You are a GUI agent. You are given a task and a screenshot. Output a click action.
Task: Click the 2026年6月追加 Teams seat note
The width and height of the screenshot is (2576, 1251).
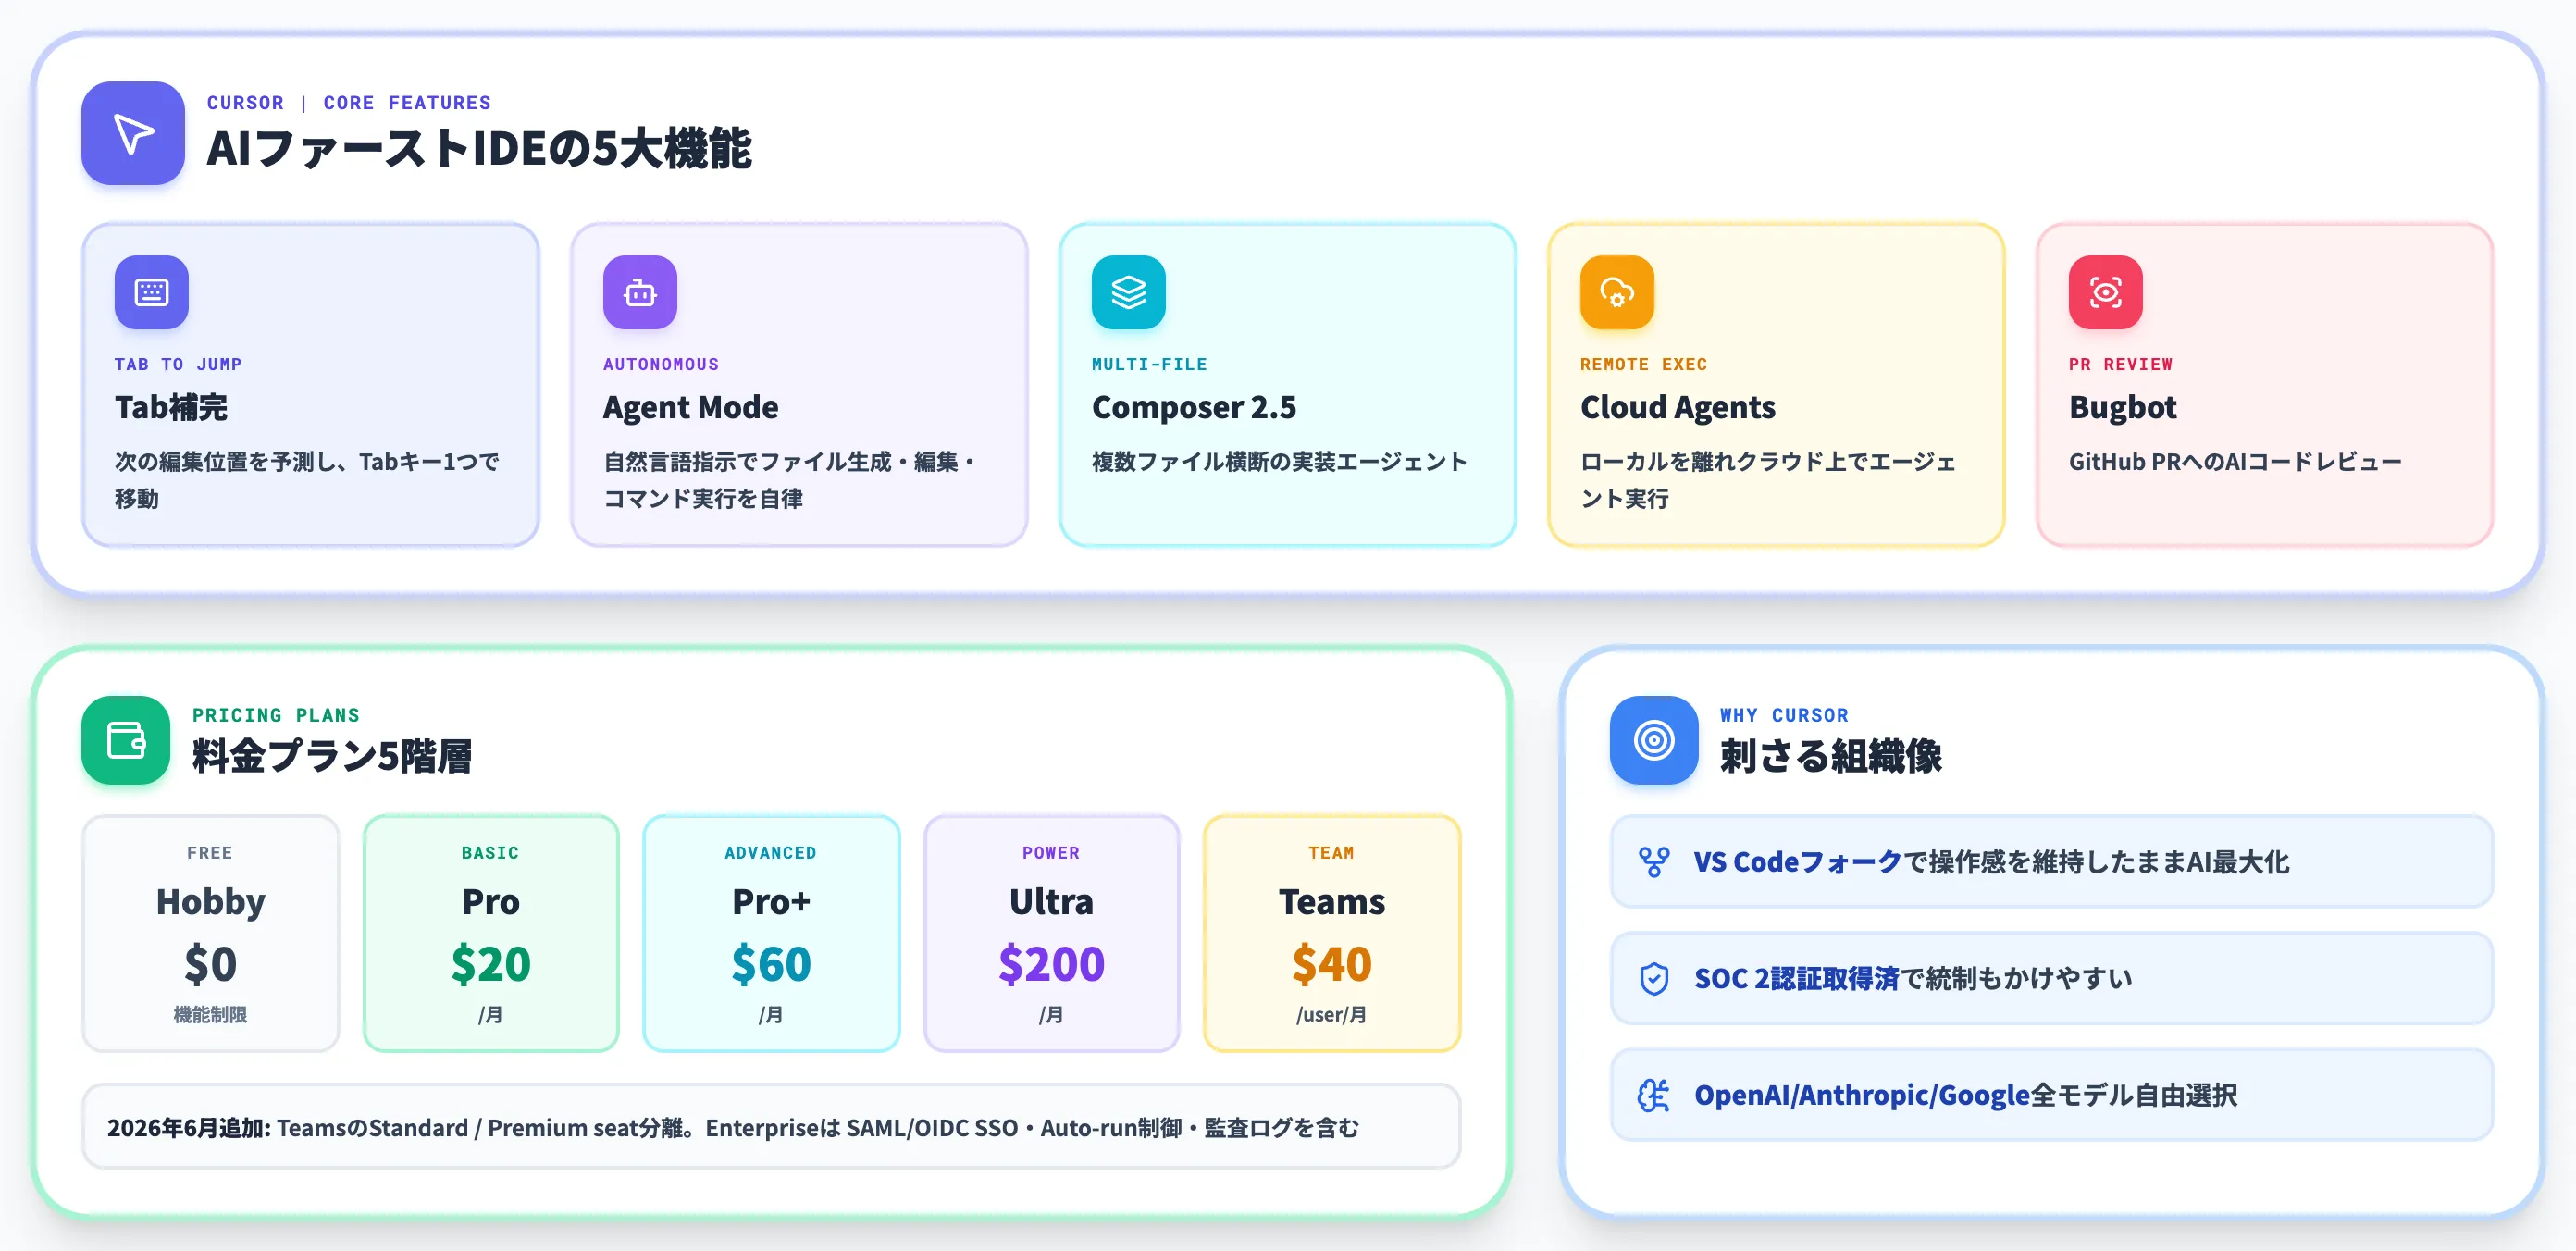771,1127
